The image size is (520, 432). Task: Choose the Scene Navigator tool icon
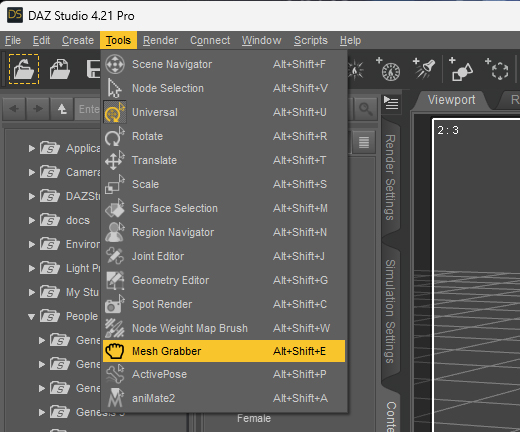115,64
